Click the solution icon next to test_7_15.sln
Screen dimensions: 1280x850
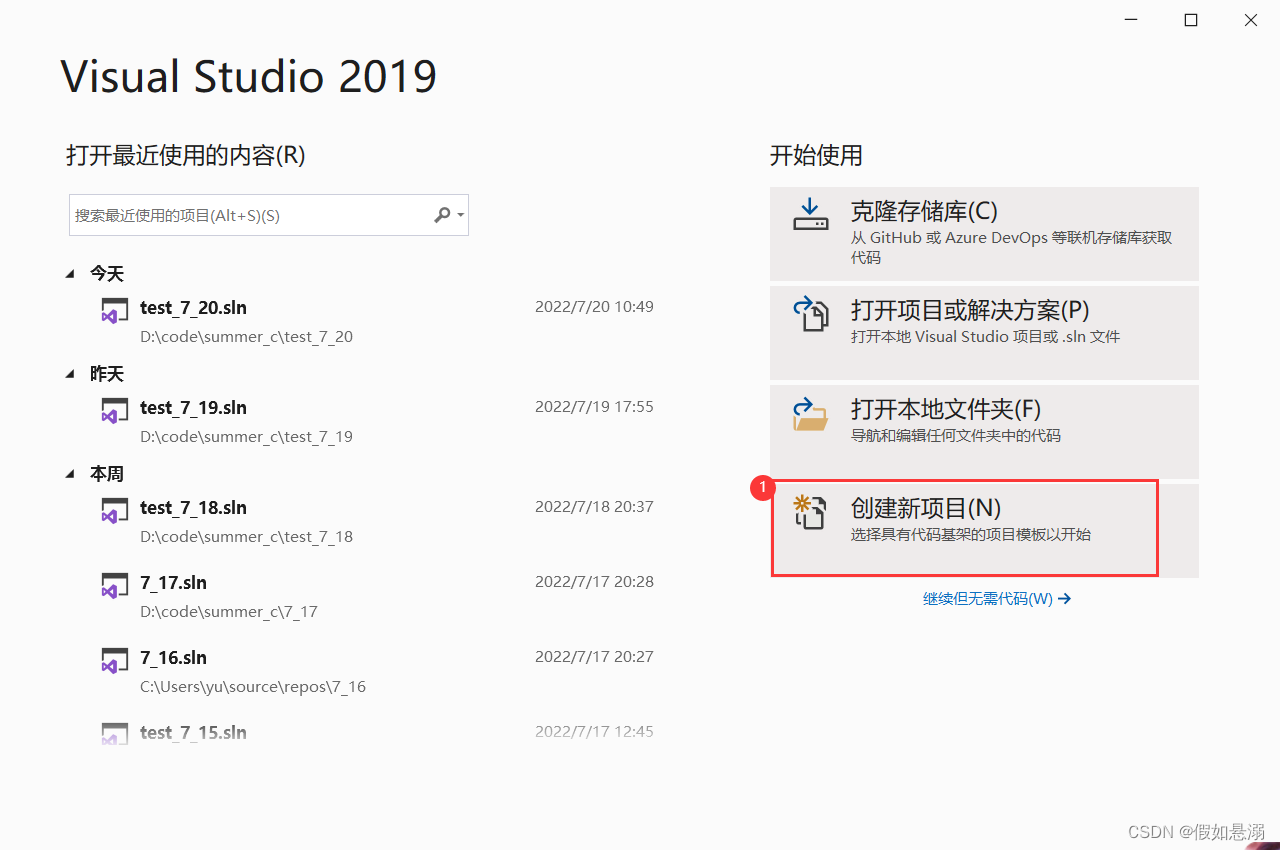tap(115, 734)
